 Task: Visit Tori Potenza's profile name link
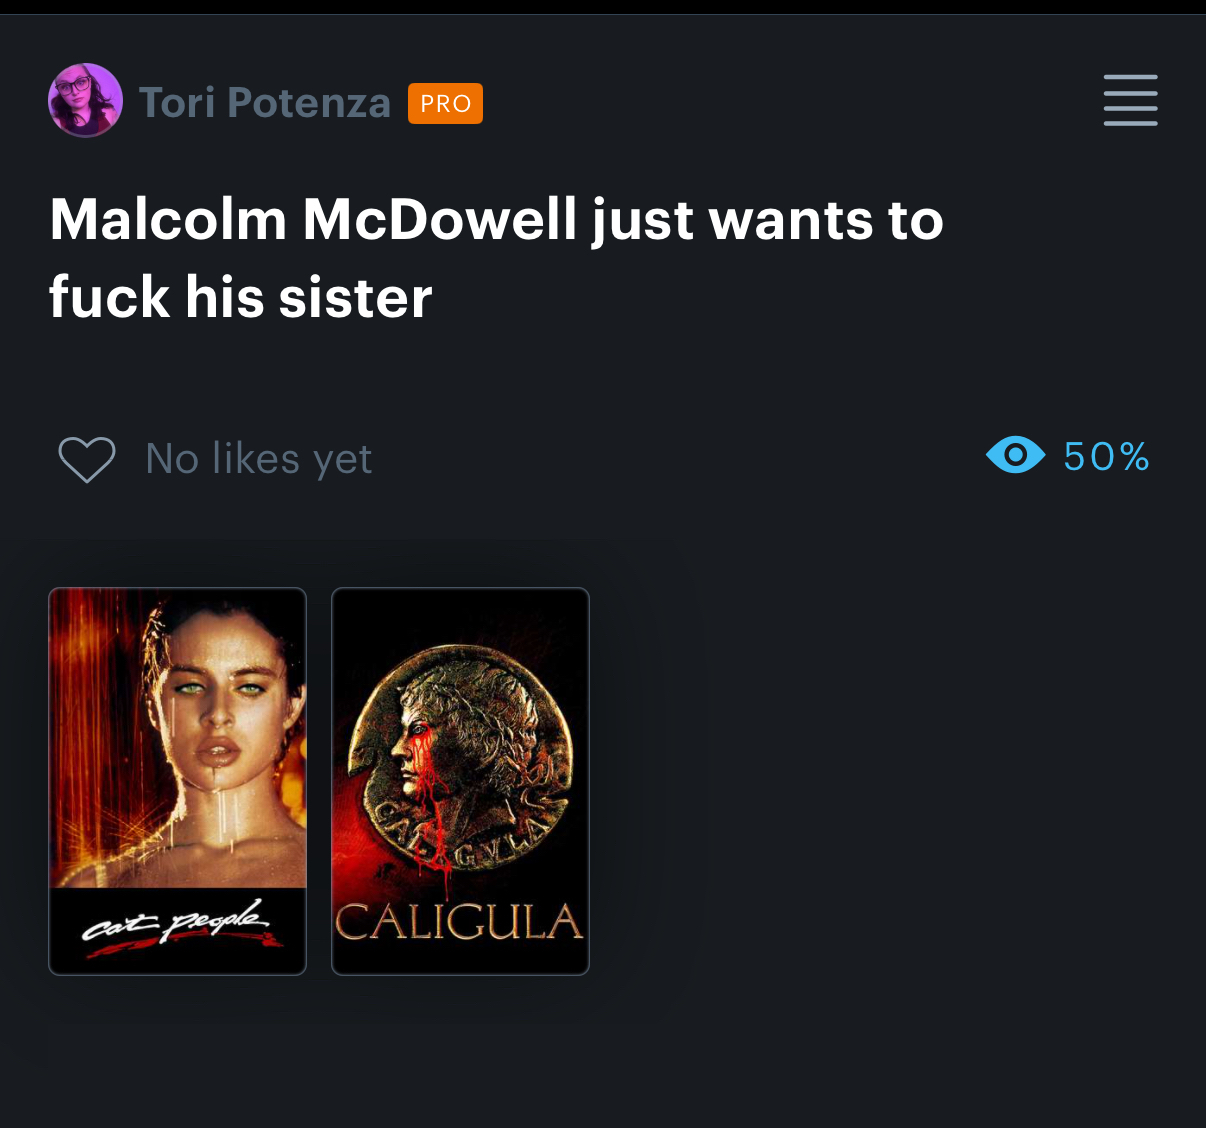click(x=264, y=102)
